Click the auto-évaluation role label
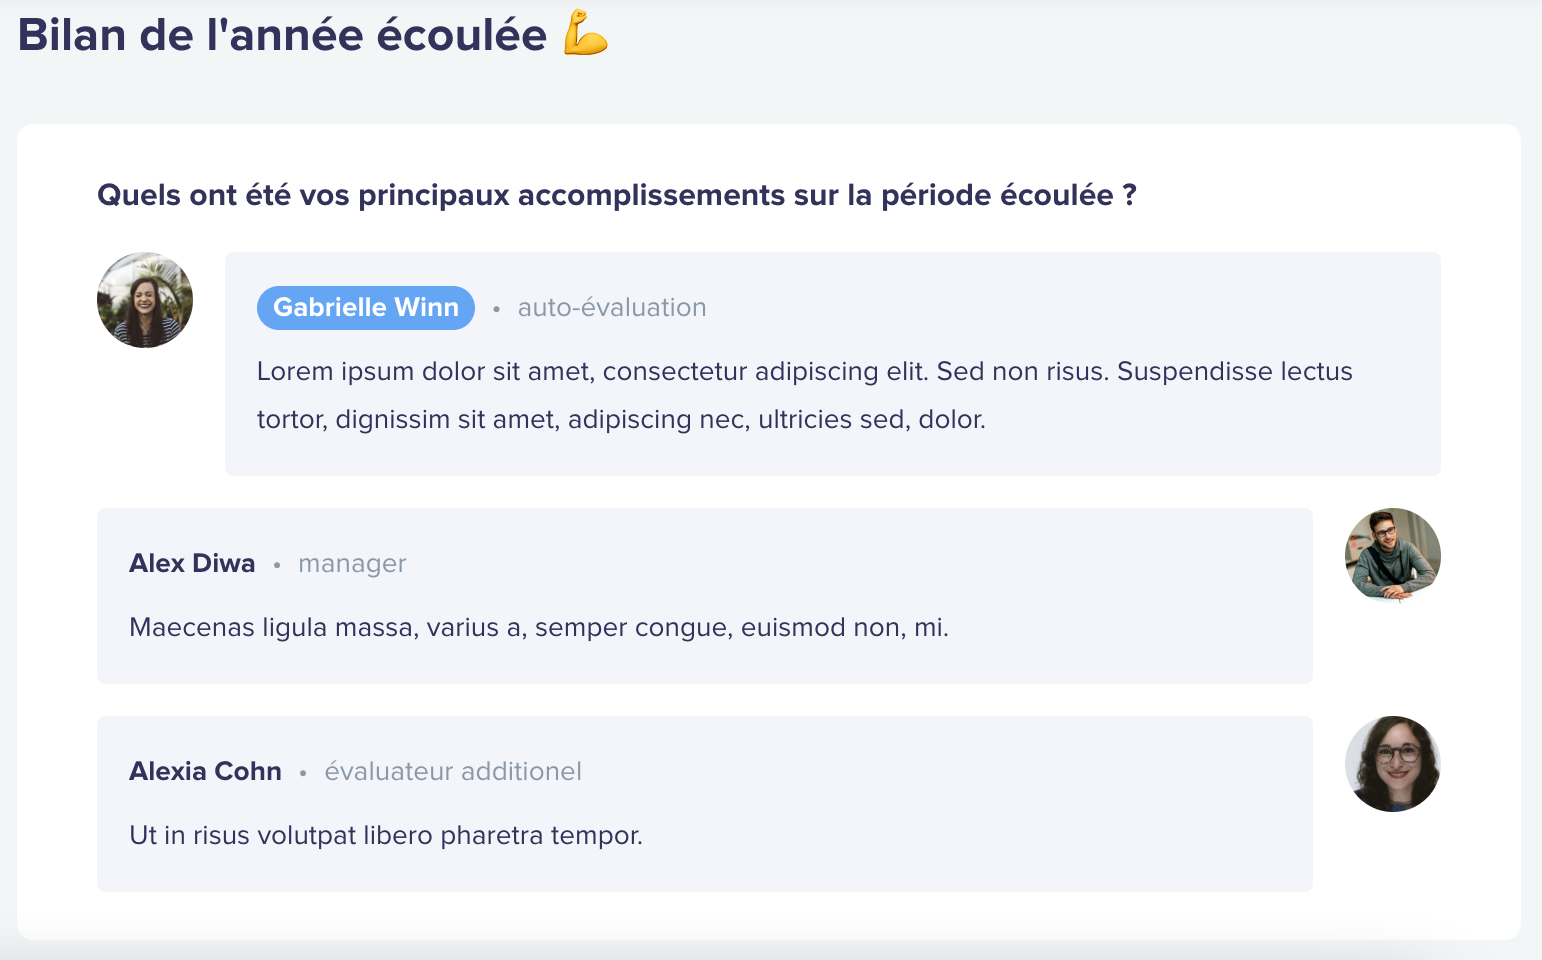Viewport: 1542px width, 960px height. click(612, 308)
